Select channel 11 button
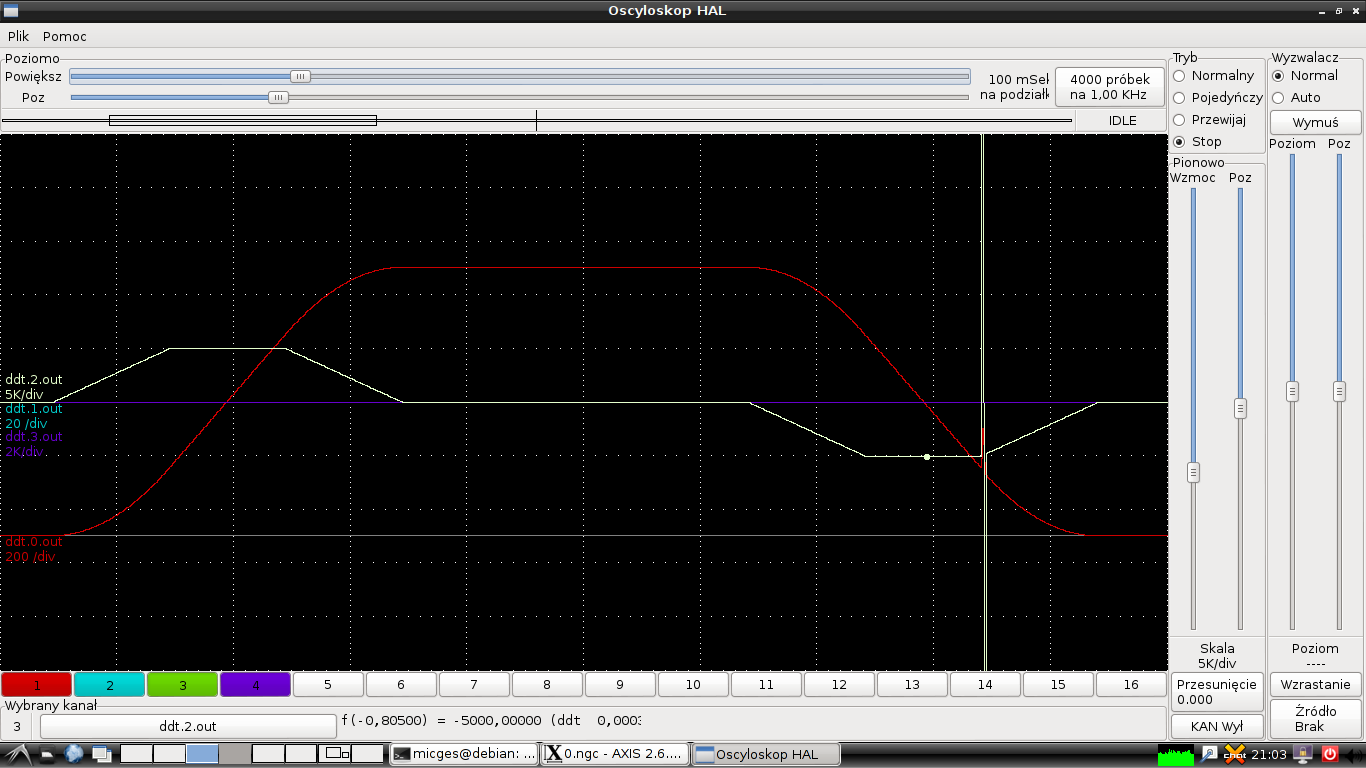Viewport: 1366px width, 768px height. [x=767, y=685]
